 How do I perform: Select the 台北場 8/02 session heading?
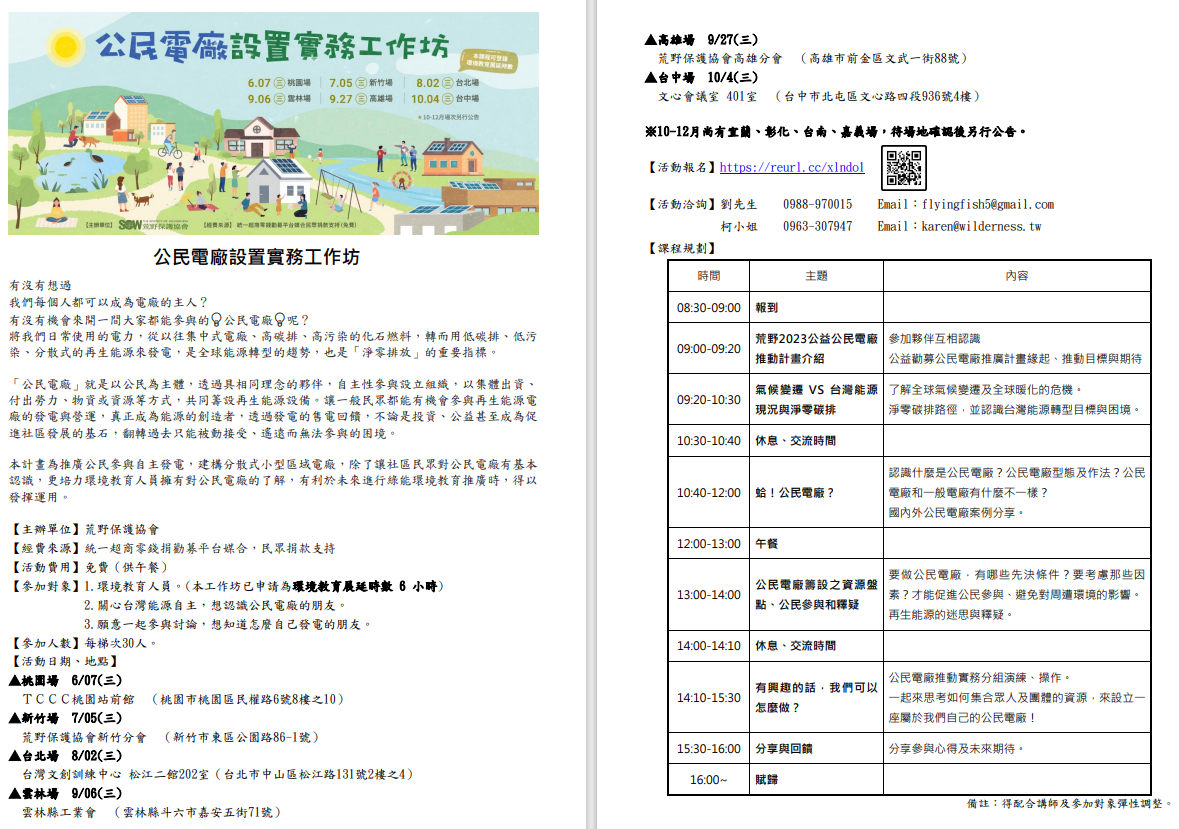pos(65,756)
